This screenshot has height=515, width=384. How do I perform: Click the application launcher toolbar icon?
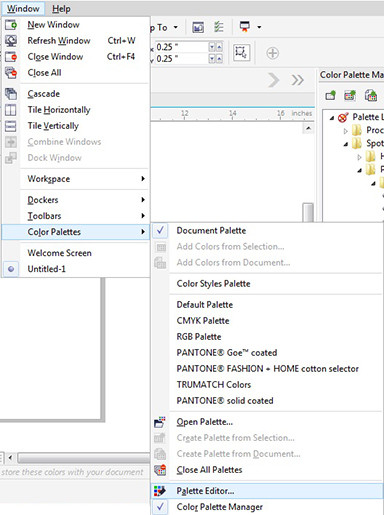click(245, 27)
